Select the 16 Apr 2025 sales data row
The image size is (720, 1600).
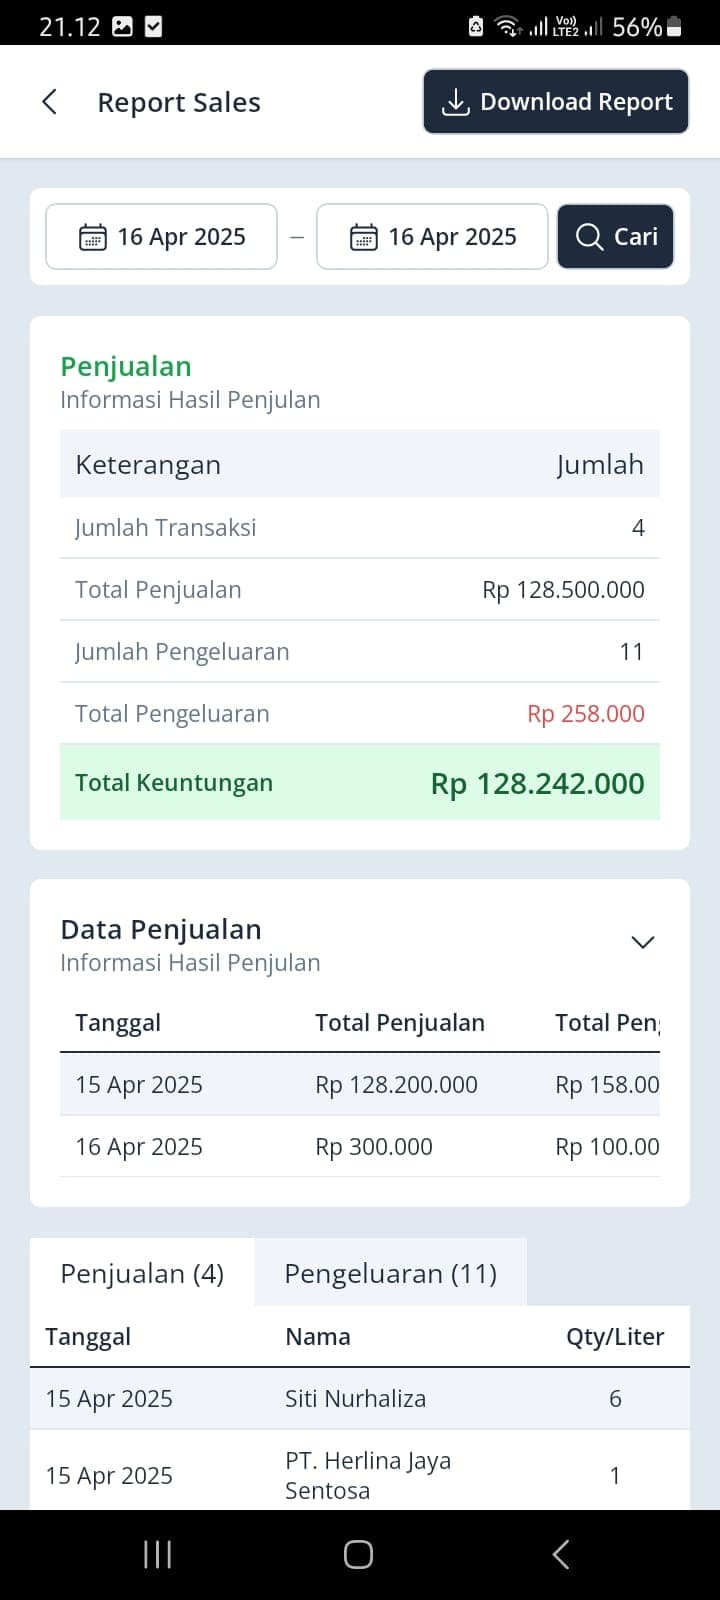tap(360, 1147)
